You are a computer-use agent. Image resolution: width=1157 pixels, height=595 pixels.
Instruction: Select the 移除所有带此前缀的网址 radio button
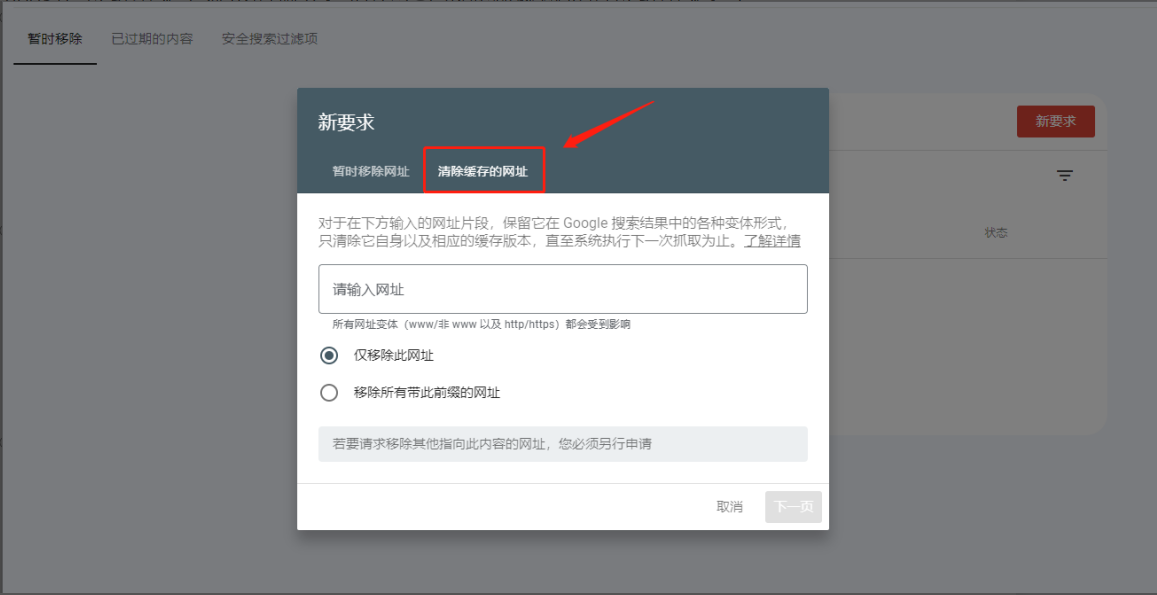click(329, 393)
